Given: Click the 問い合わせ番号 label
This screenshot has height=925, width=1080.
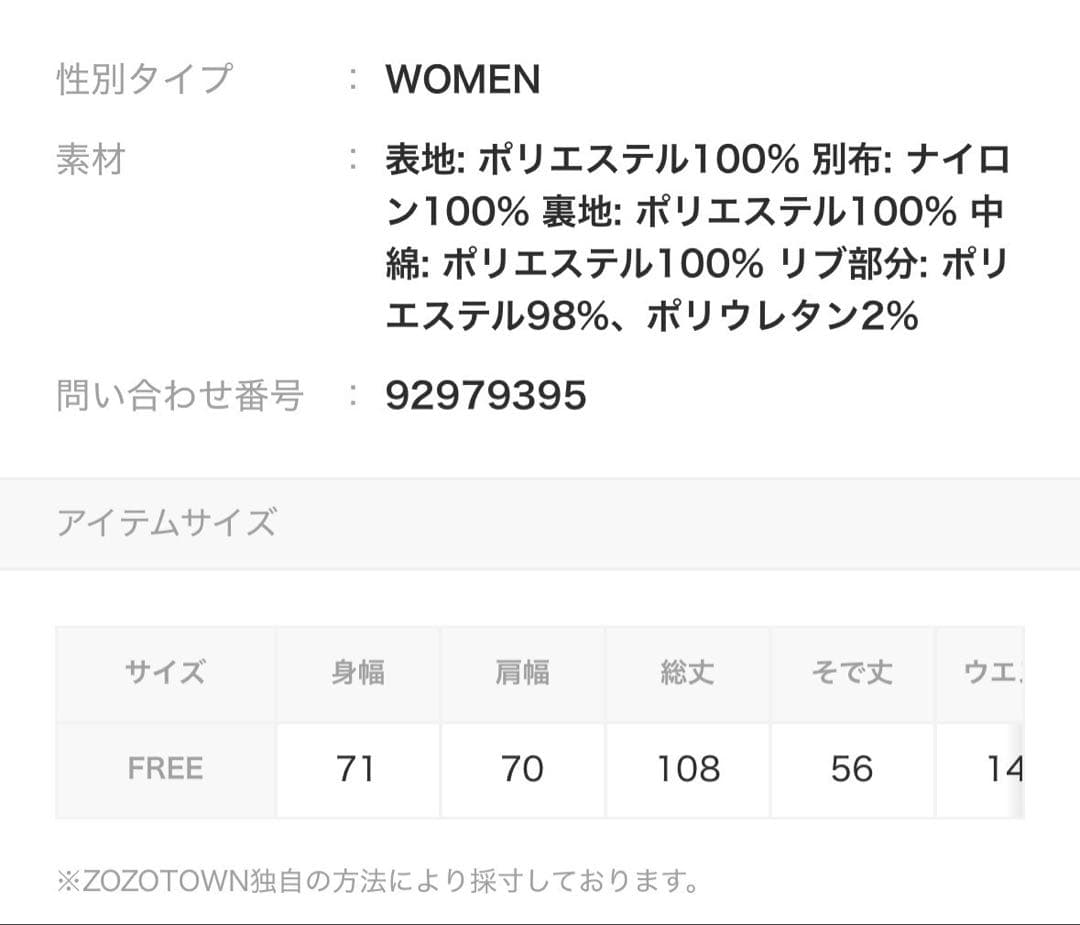Looking at the screenshot, I should [x=180, y=396].
